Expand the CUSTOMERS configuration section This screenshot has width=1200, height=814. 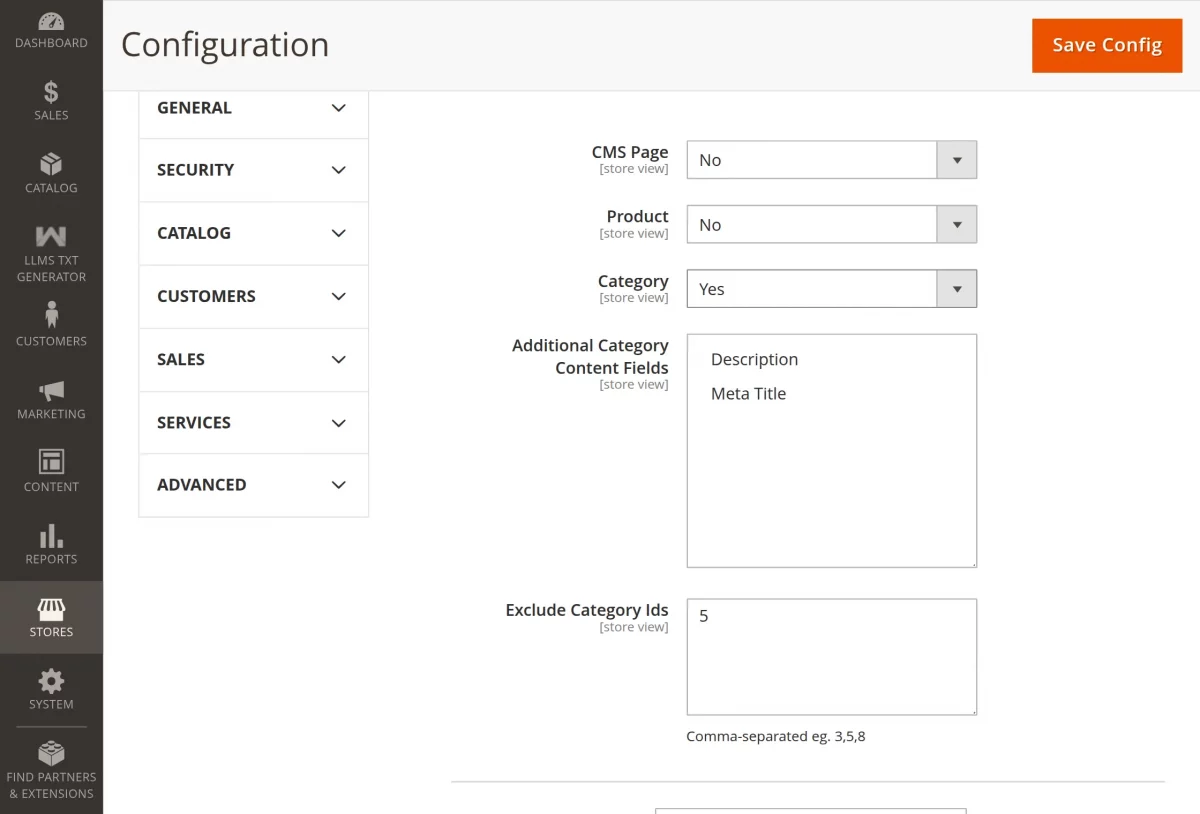pos(253,296)
